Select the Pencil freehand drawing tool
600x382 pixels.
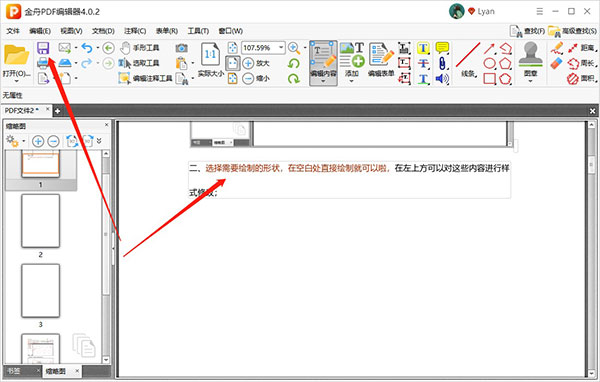(557, 48)
